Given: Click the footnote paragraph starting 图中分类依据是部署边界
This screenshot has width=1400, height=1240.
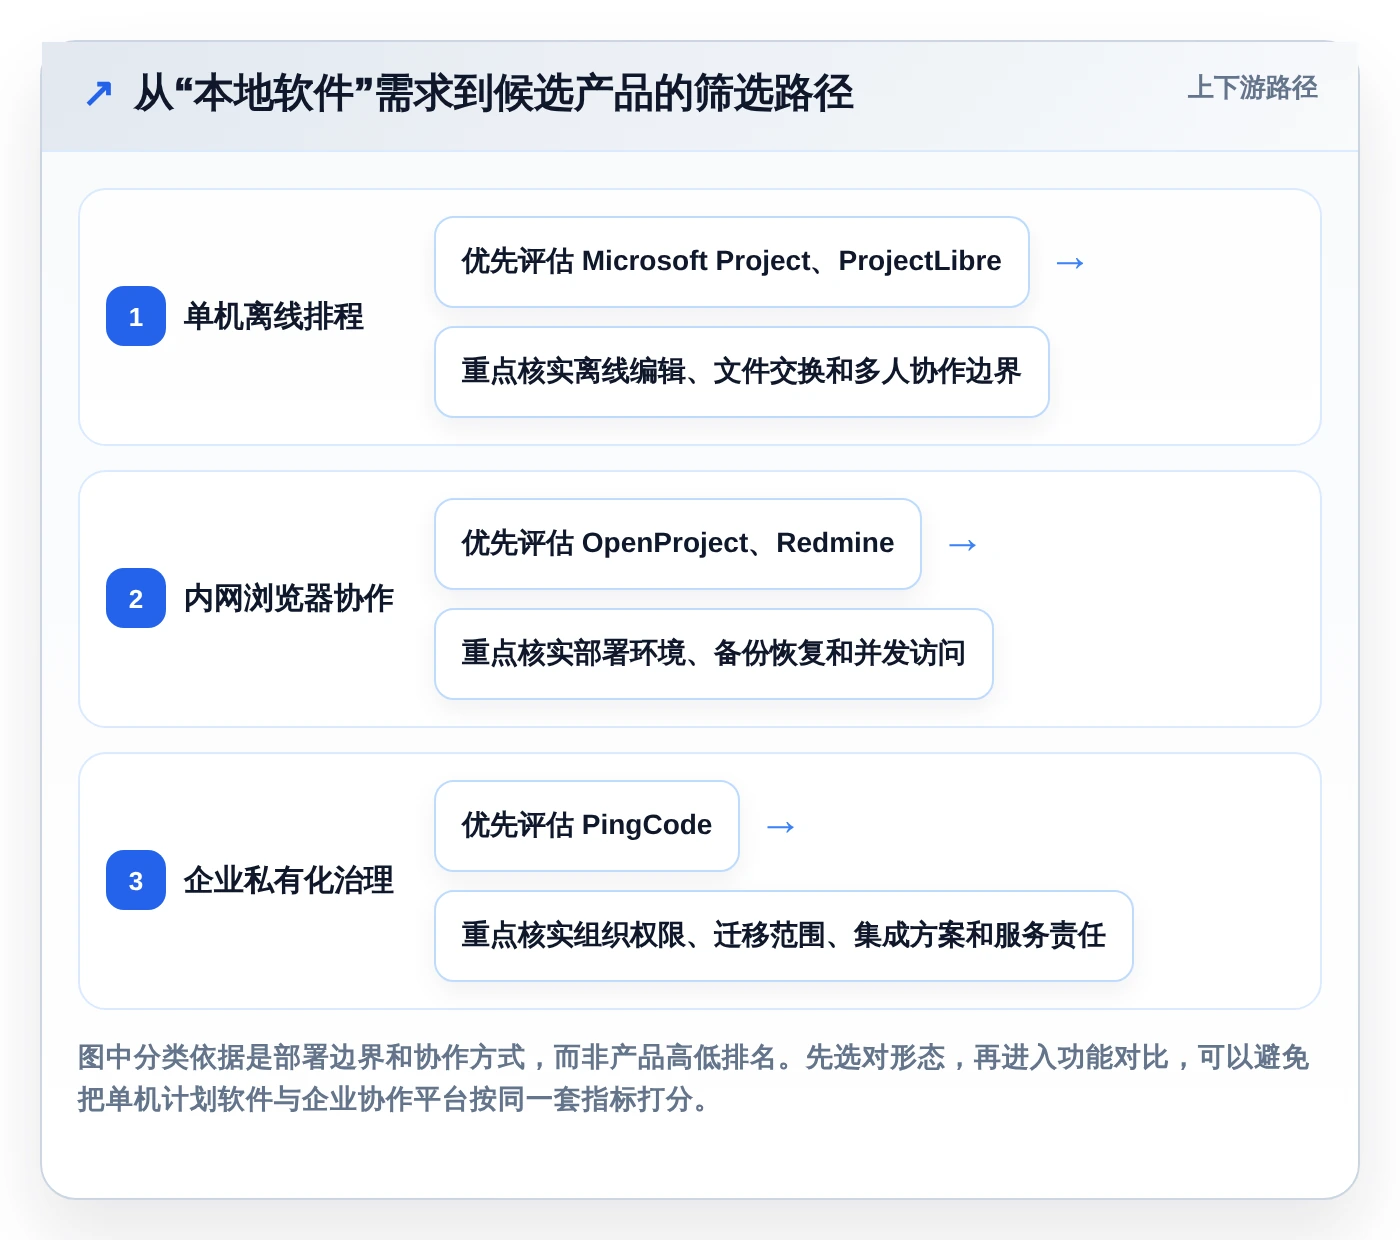Looking at the screenshot, I should (693, 1078).
